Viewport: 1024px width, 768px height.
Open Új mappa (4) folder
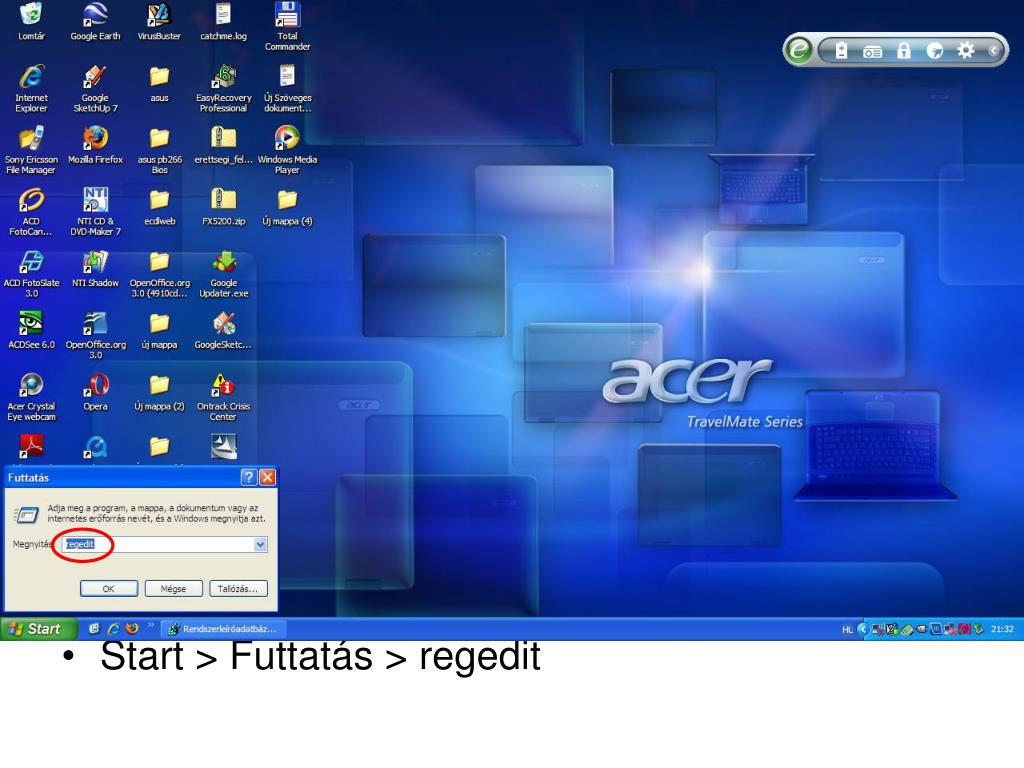pos(287,206)
